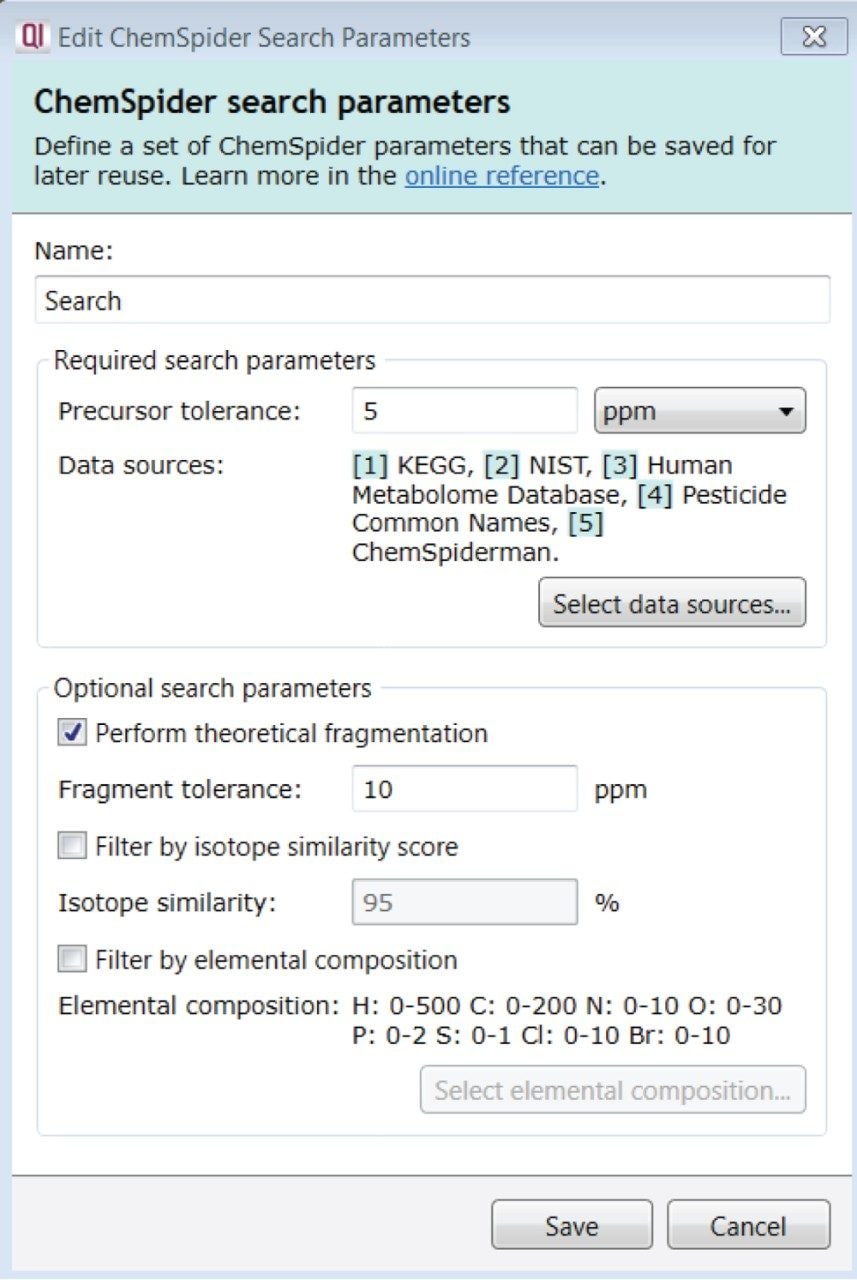The height and width of the screenshot is (1280, 857).
Task: Close the Edit ChemSpider Search Parameters dialog
Action: click(x=814, y=38)
